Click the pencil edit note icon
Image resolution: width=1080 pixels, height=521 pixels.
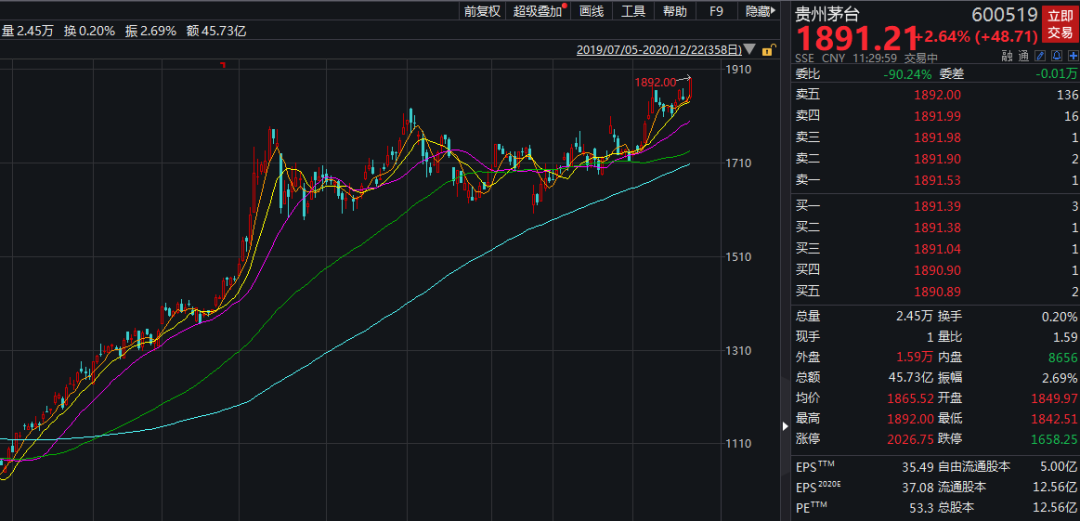pyautogui.click(x=1040, y=57)
